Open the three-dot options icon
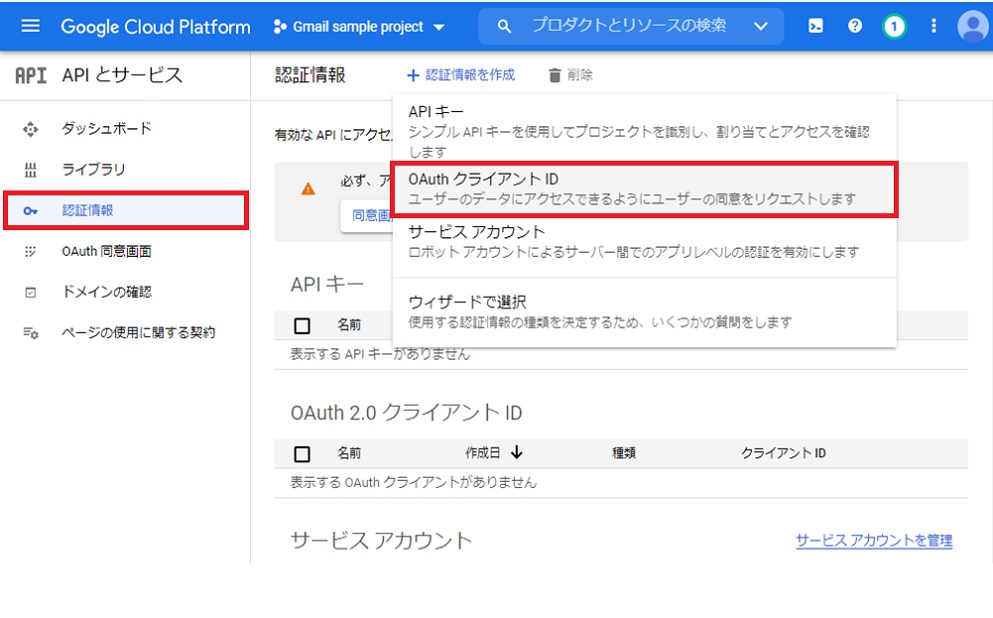 932,26
